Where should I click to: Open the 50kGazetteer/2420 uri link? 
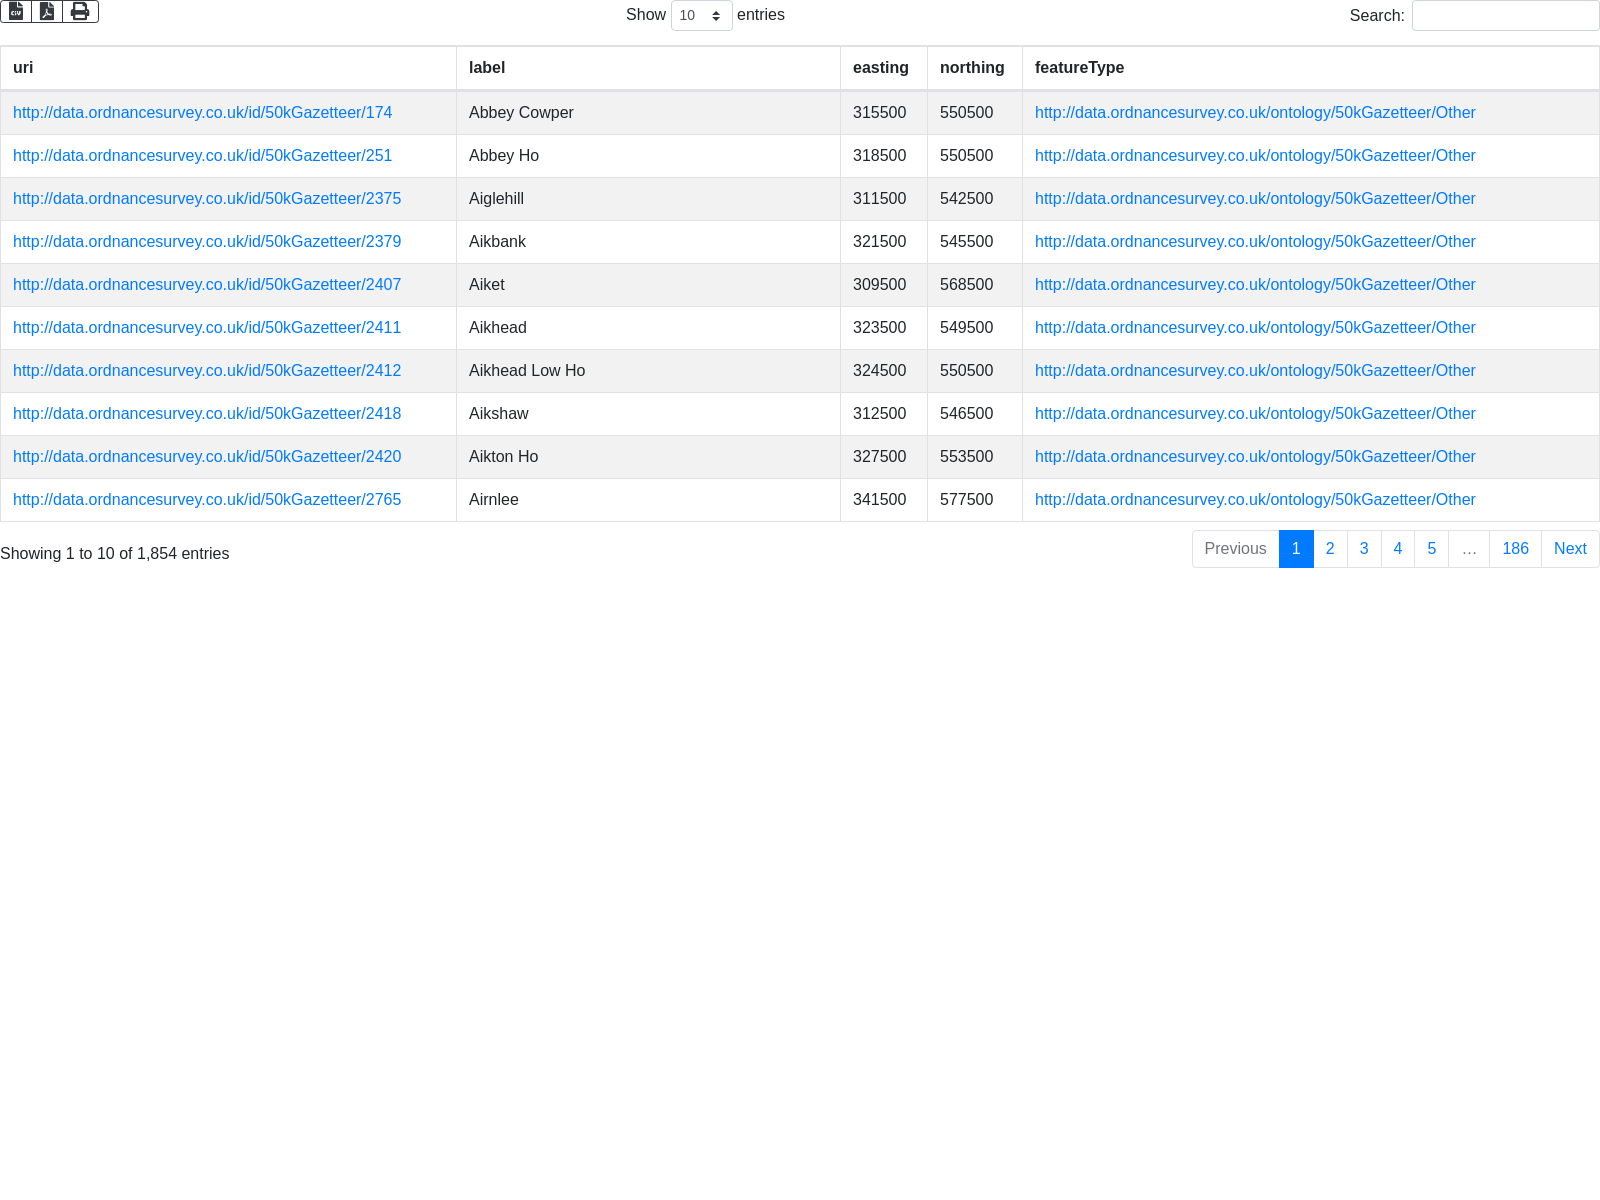(206, 457)
